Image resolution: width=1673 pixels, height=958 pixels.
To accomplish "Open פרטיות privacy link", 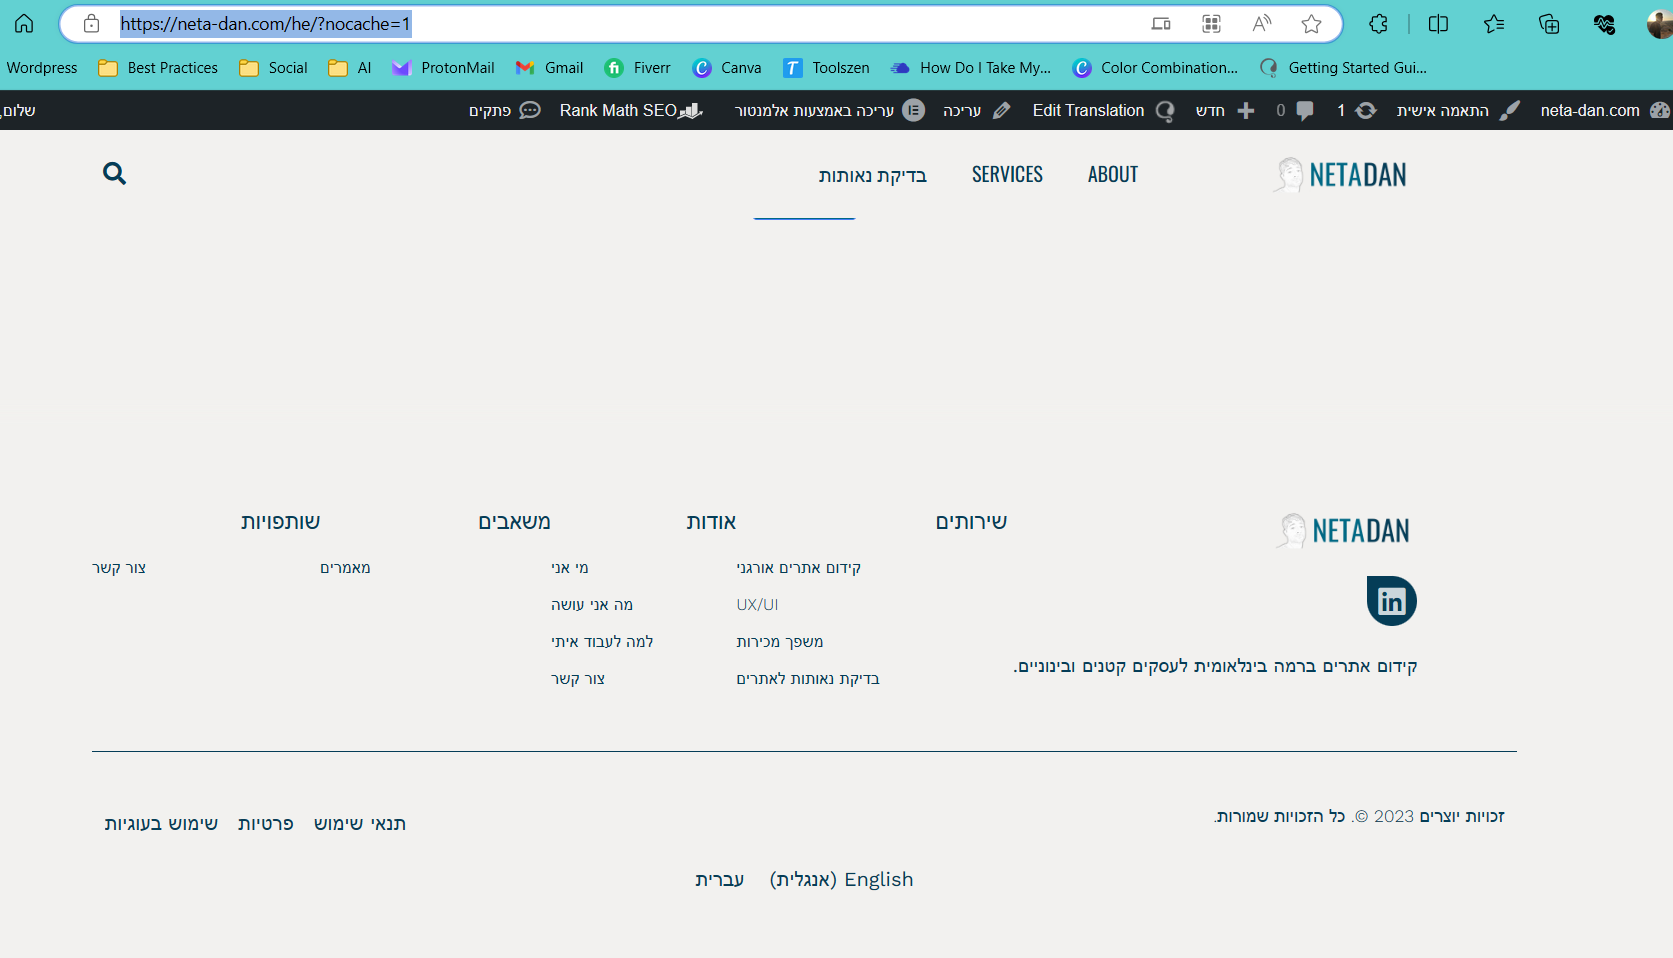I will (265, 824).
